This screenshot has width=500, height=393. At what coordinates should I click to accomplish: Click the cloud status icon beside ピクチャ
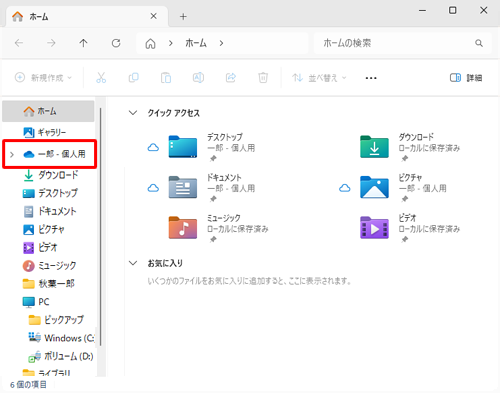pyautogui.click(x=345, y=188)
